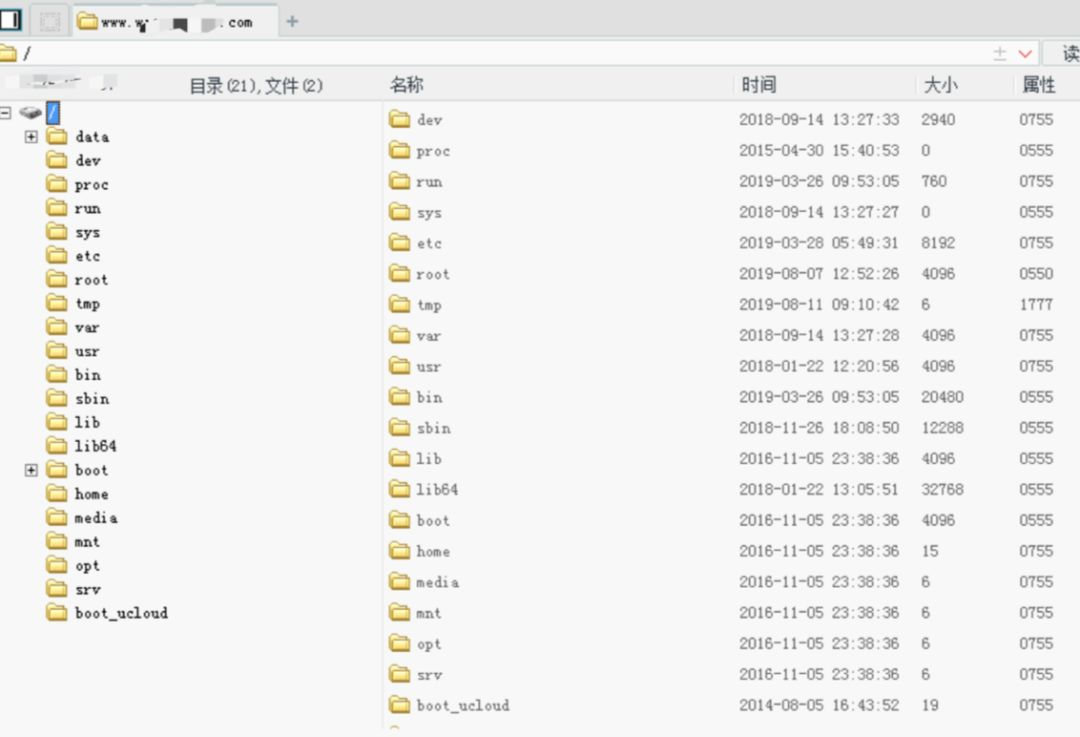Click the folder icon in the path bar
This screenshot has width=1080, height=737.
(x=8, y=54)
